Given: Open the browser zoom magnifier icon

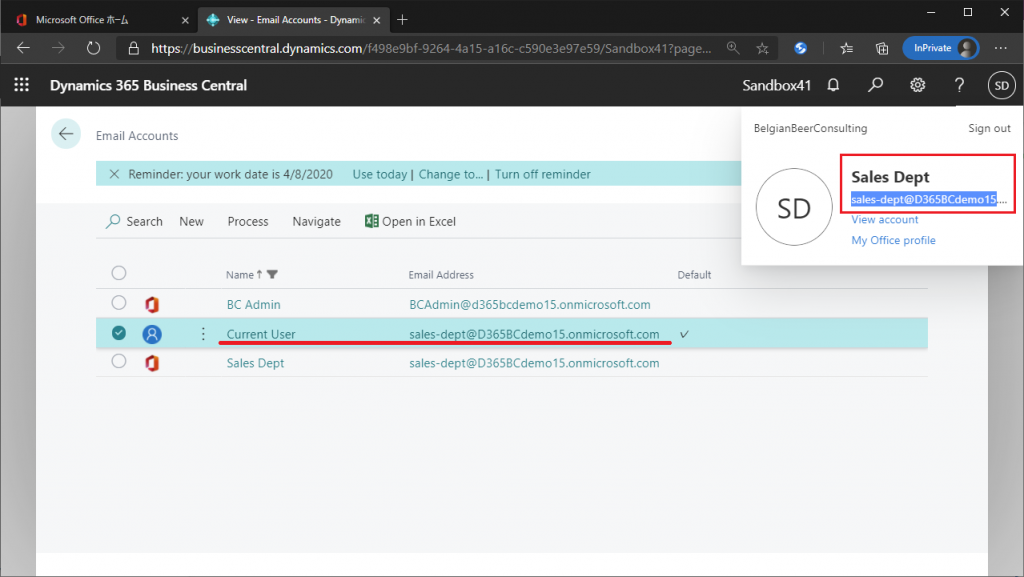Looking at the screenshot, I should click(733, 48).
